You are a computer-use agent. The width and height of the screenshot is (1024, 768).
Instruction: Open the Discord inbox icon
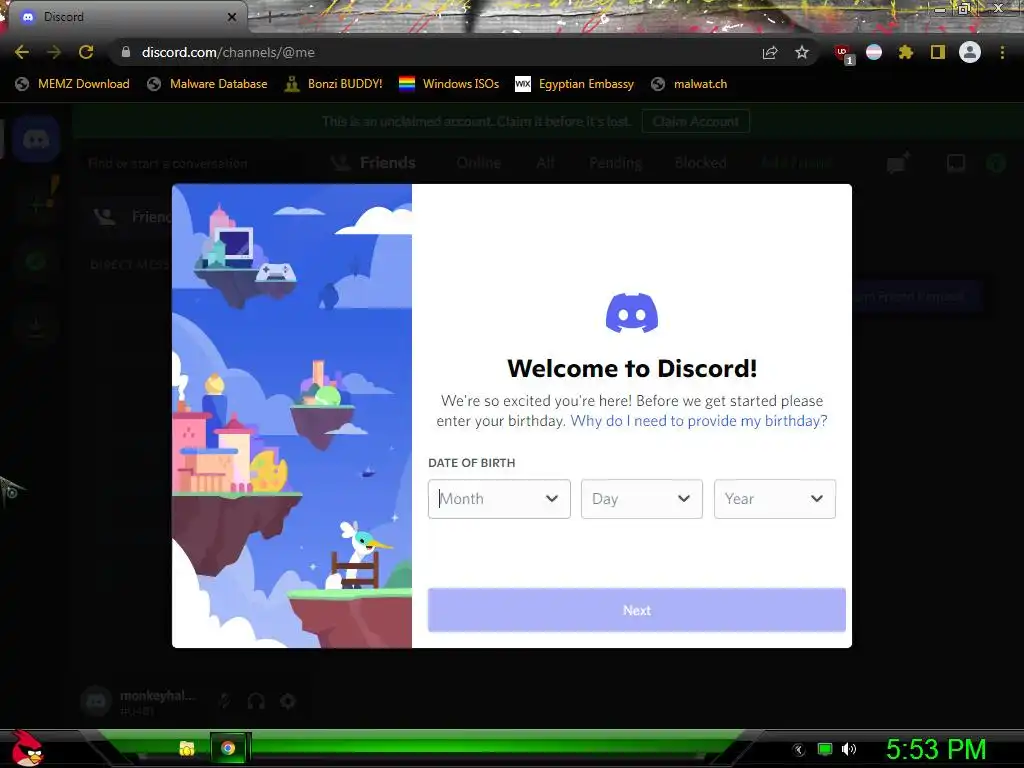coord(956,163)
